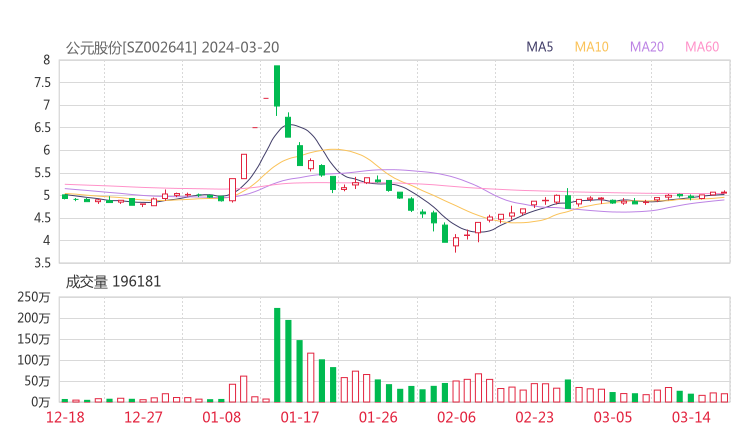This screenshot has width=740, height=440.
Task: Click the tallest green volume bar
Action: [x=277, y=355]
